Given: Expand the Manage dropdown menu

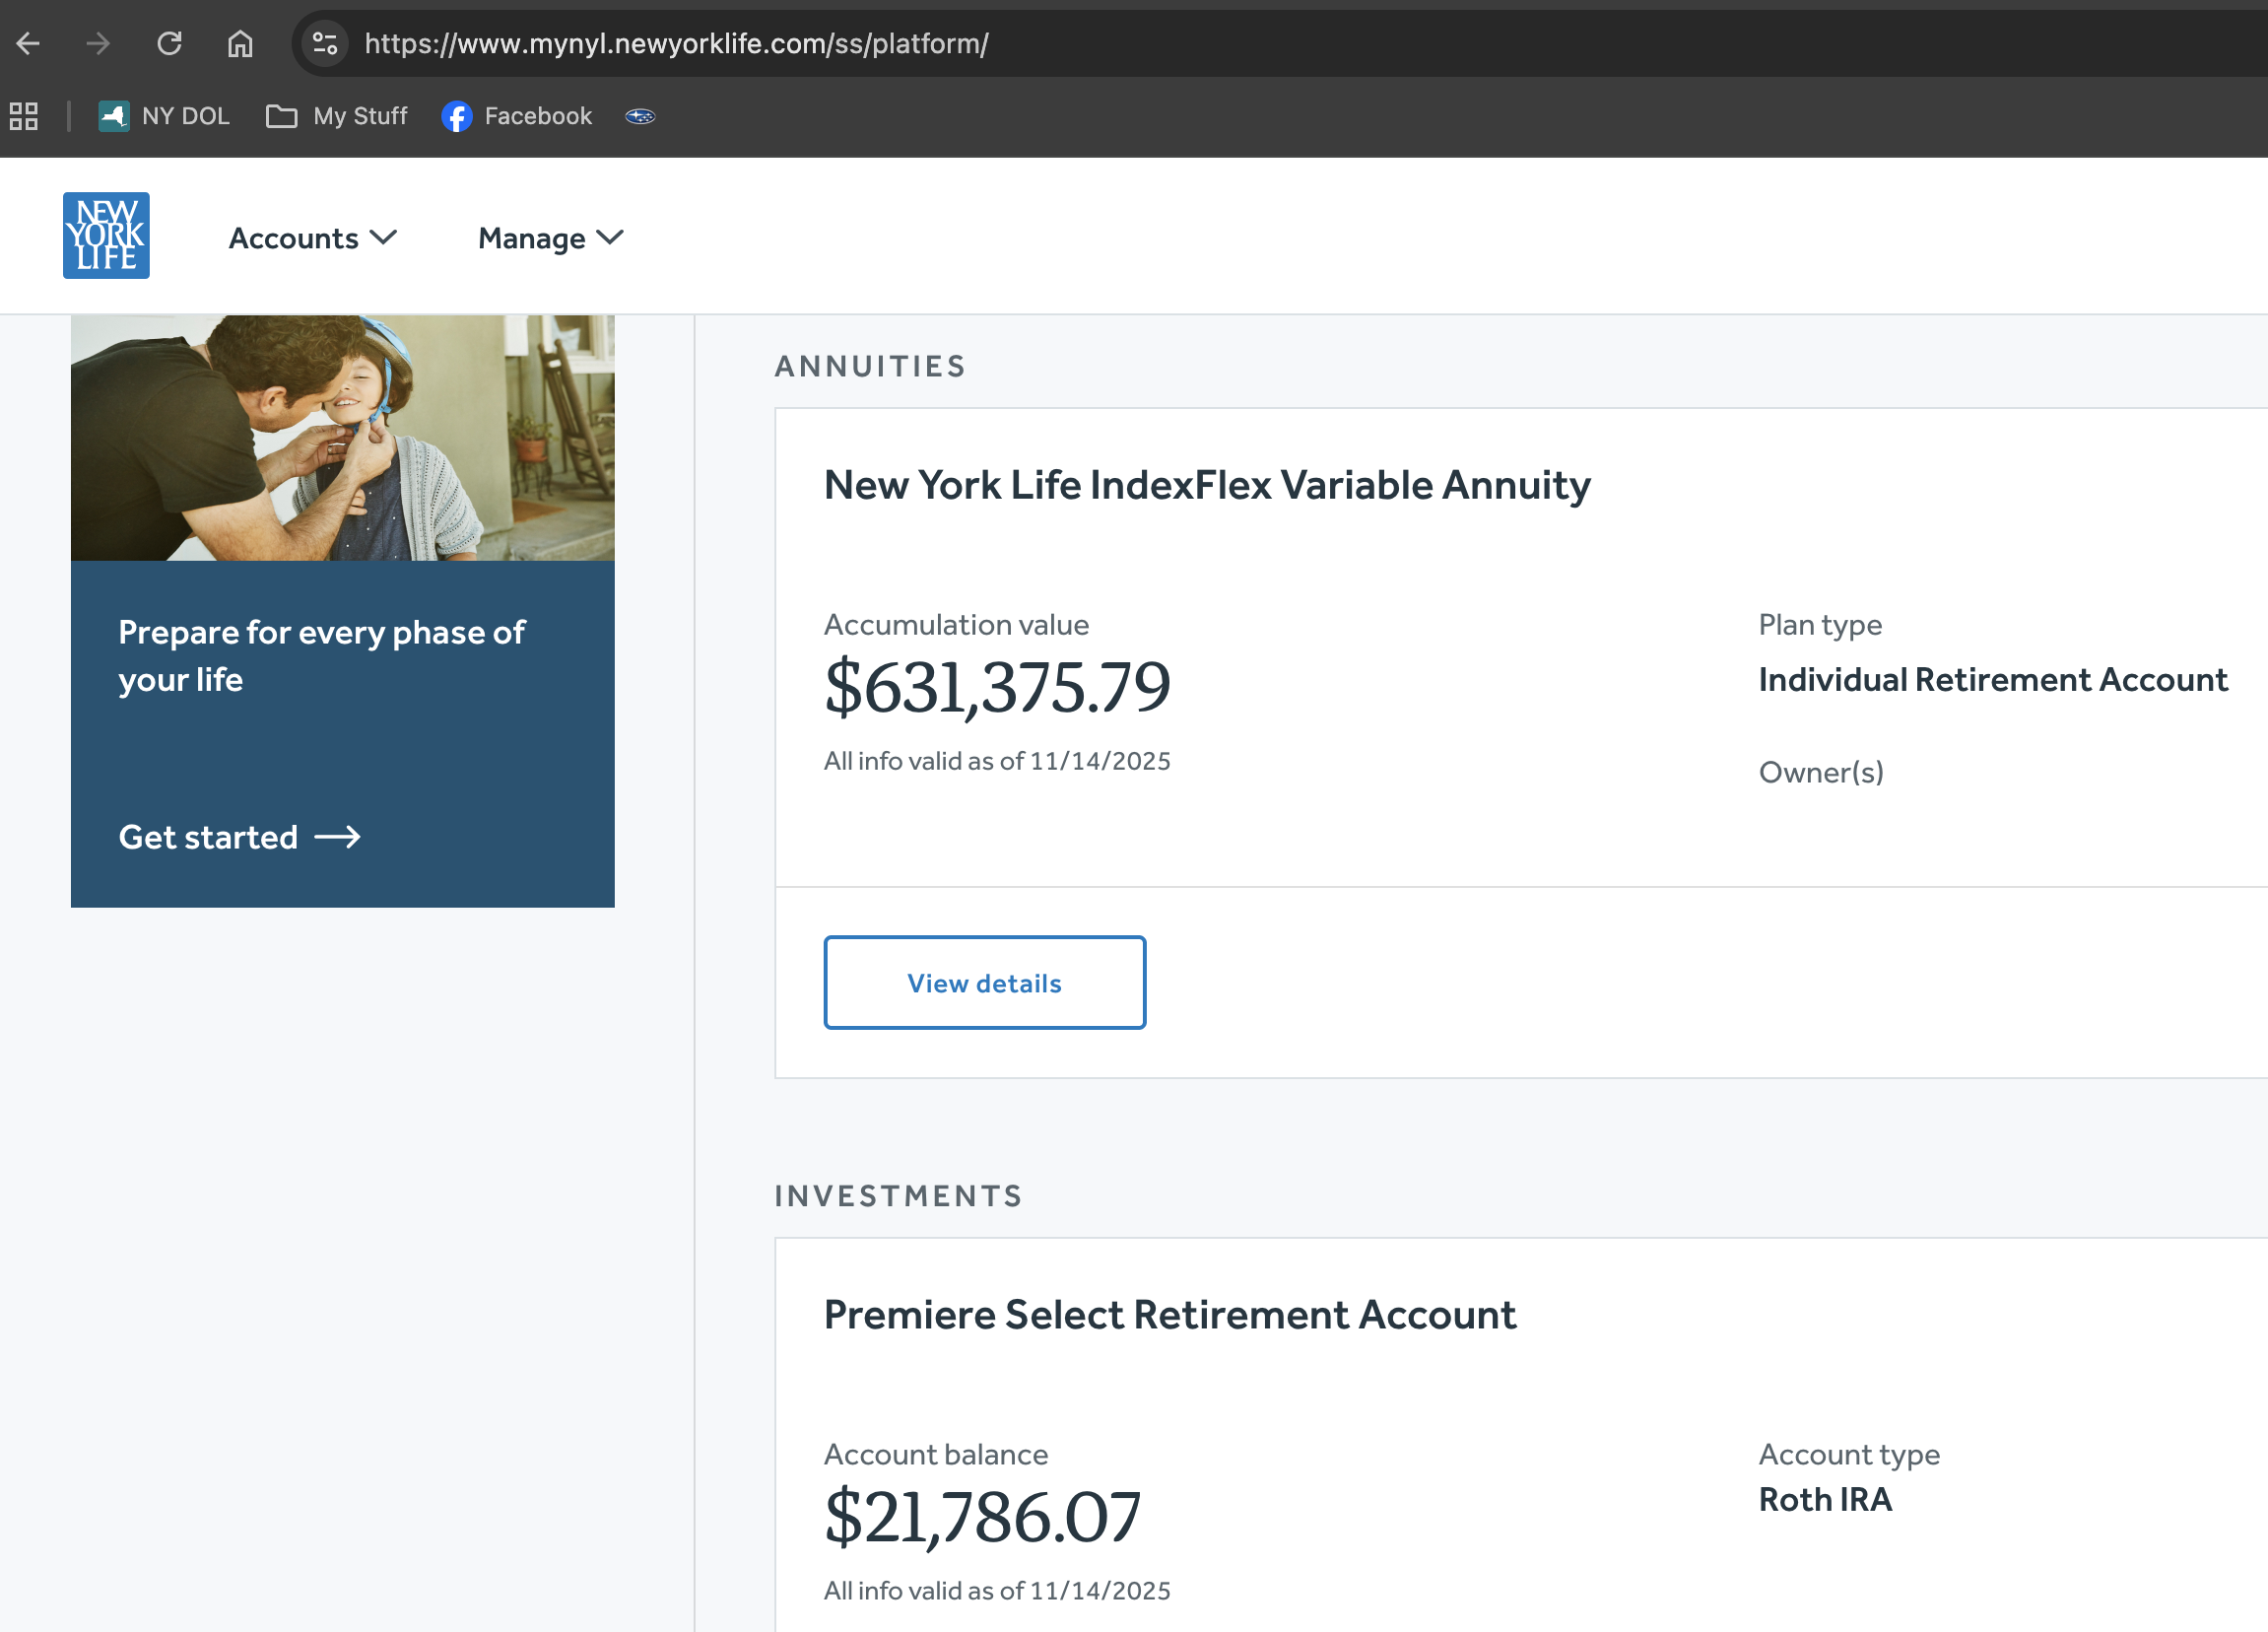Looking at the screenshot, I should (x=550, y=238).
